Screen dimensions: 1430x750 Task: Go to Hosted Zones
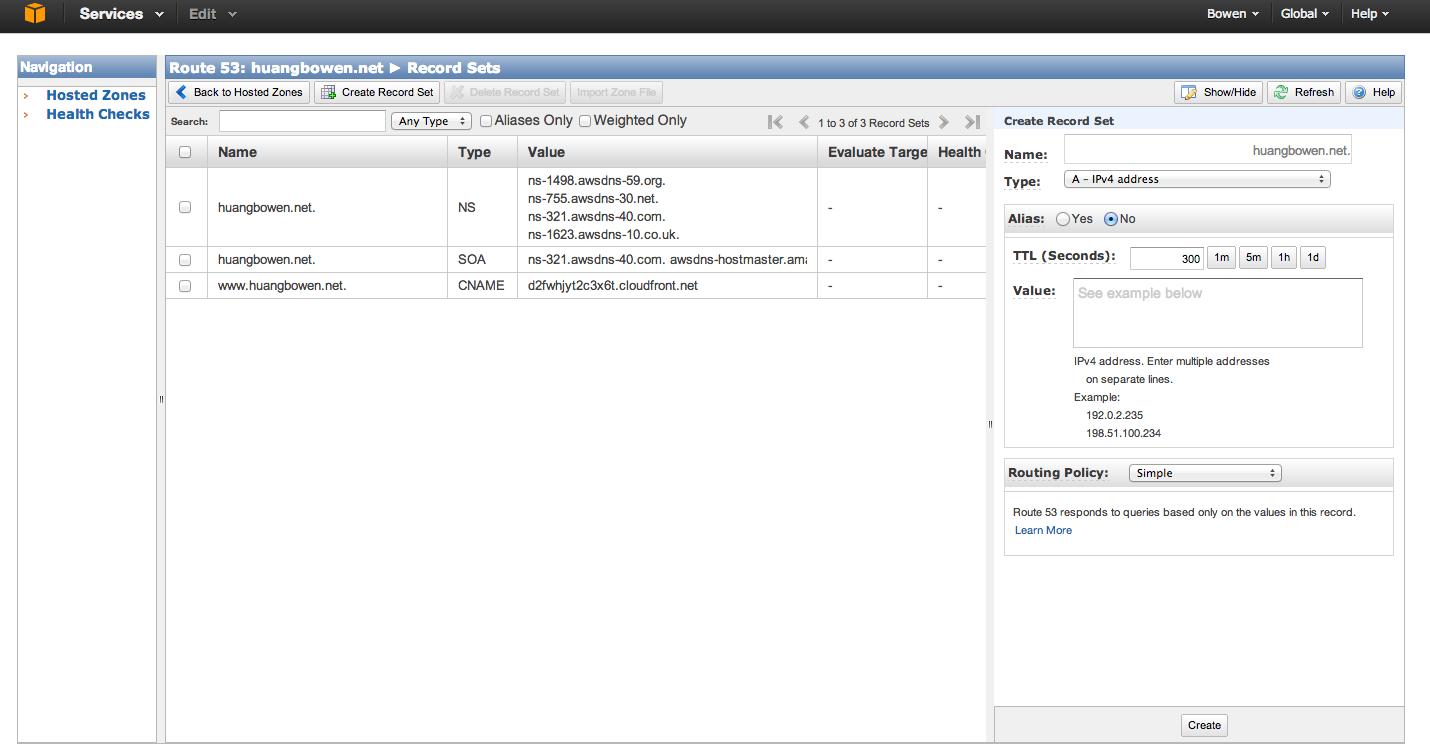pyautogui.click(x=96, y=95)
